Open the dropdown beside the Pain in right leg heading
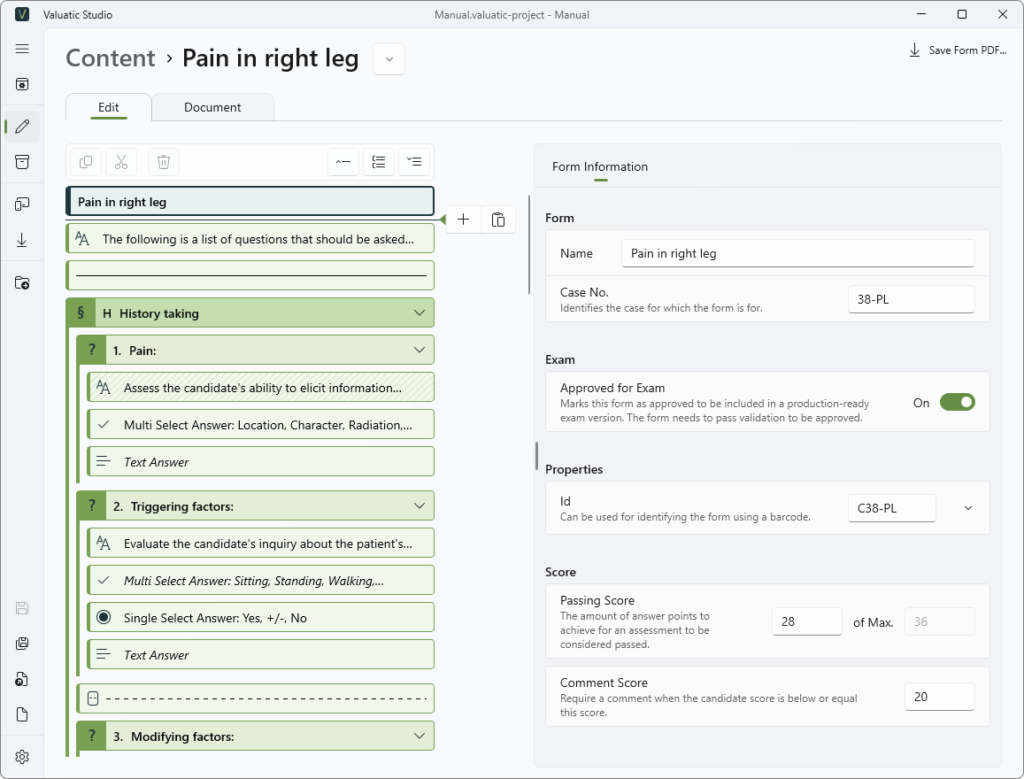 point(389,59)
